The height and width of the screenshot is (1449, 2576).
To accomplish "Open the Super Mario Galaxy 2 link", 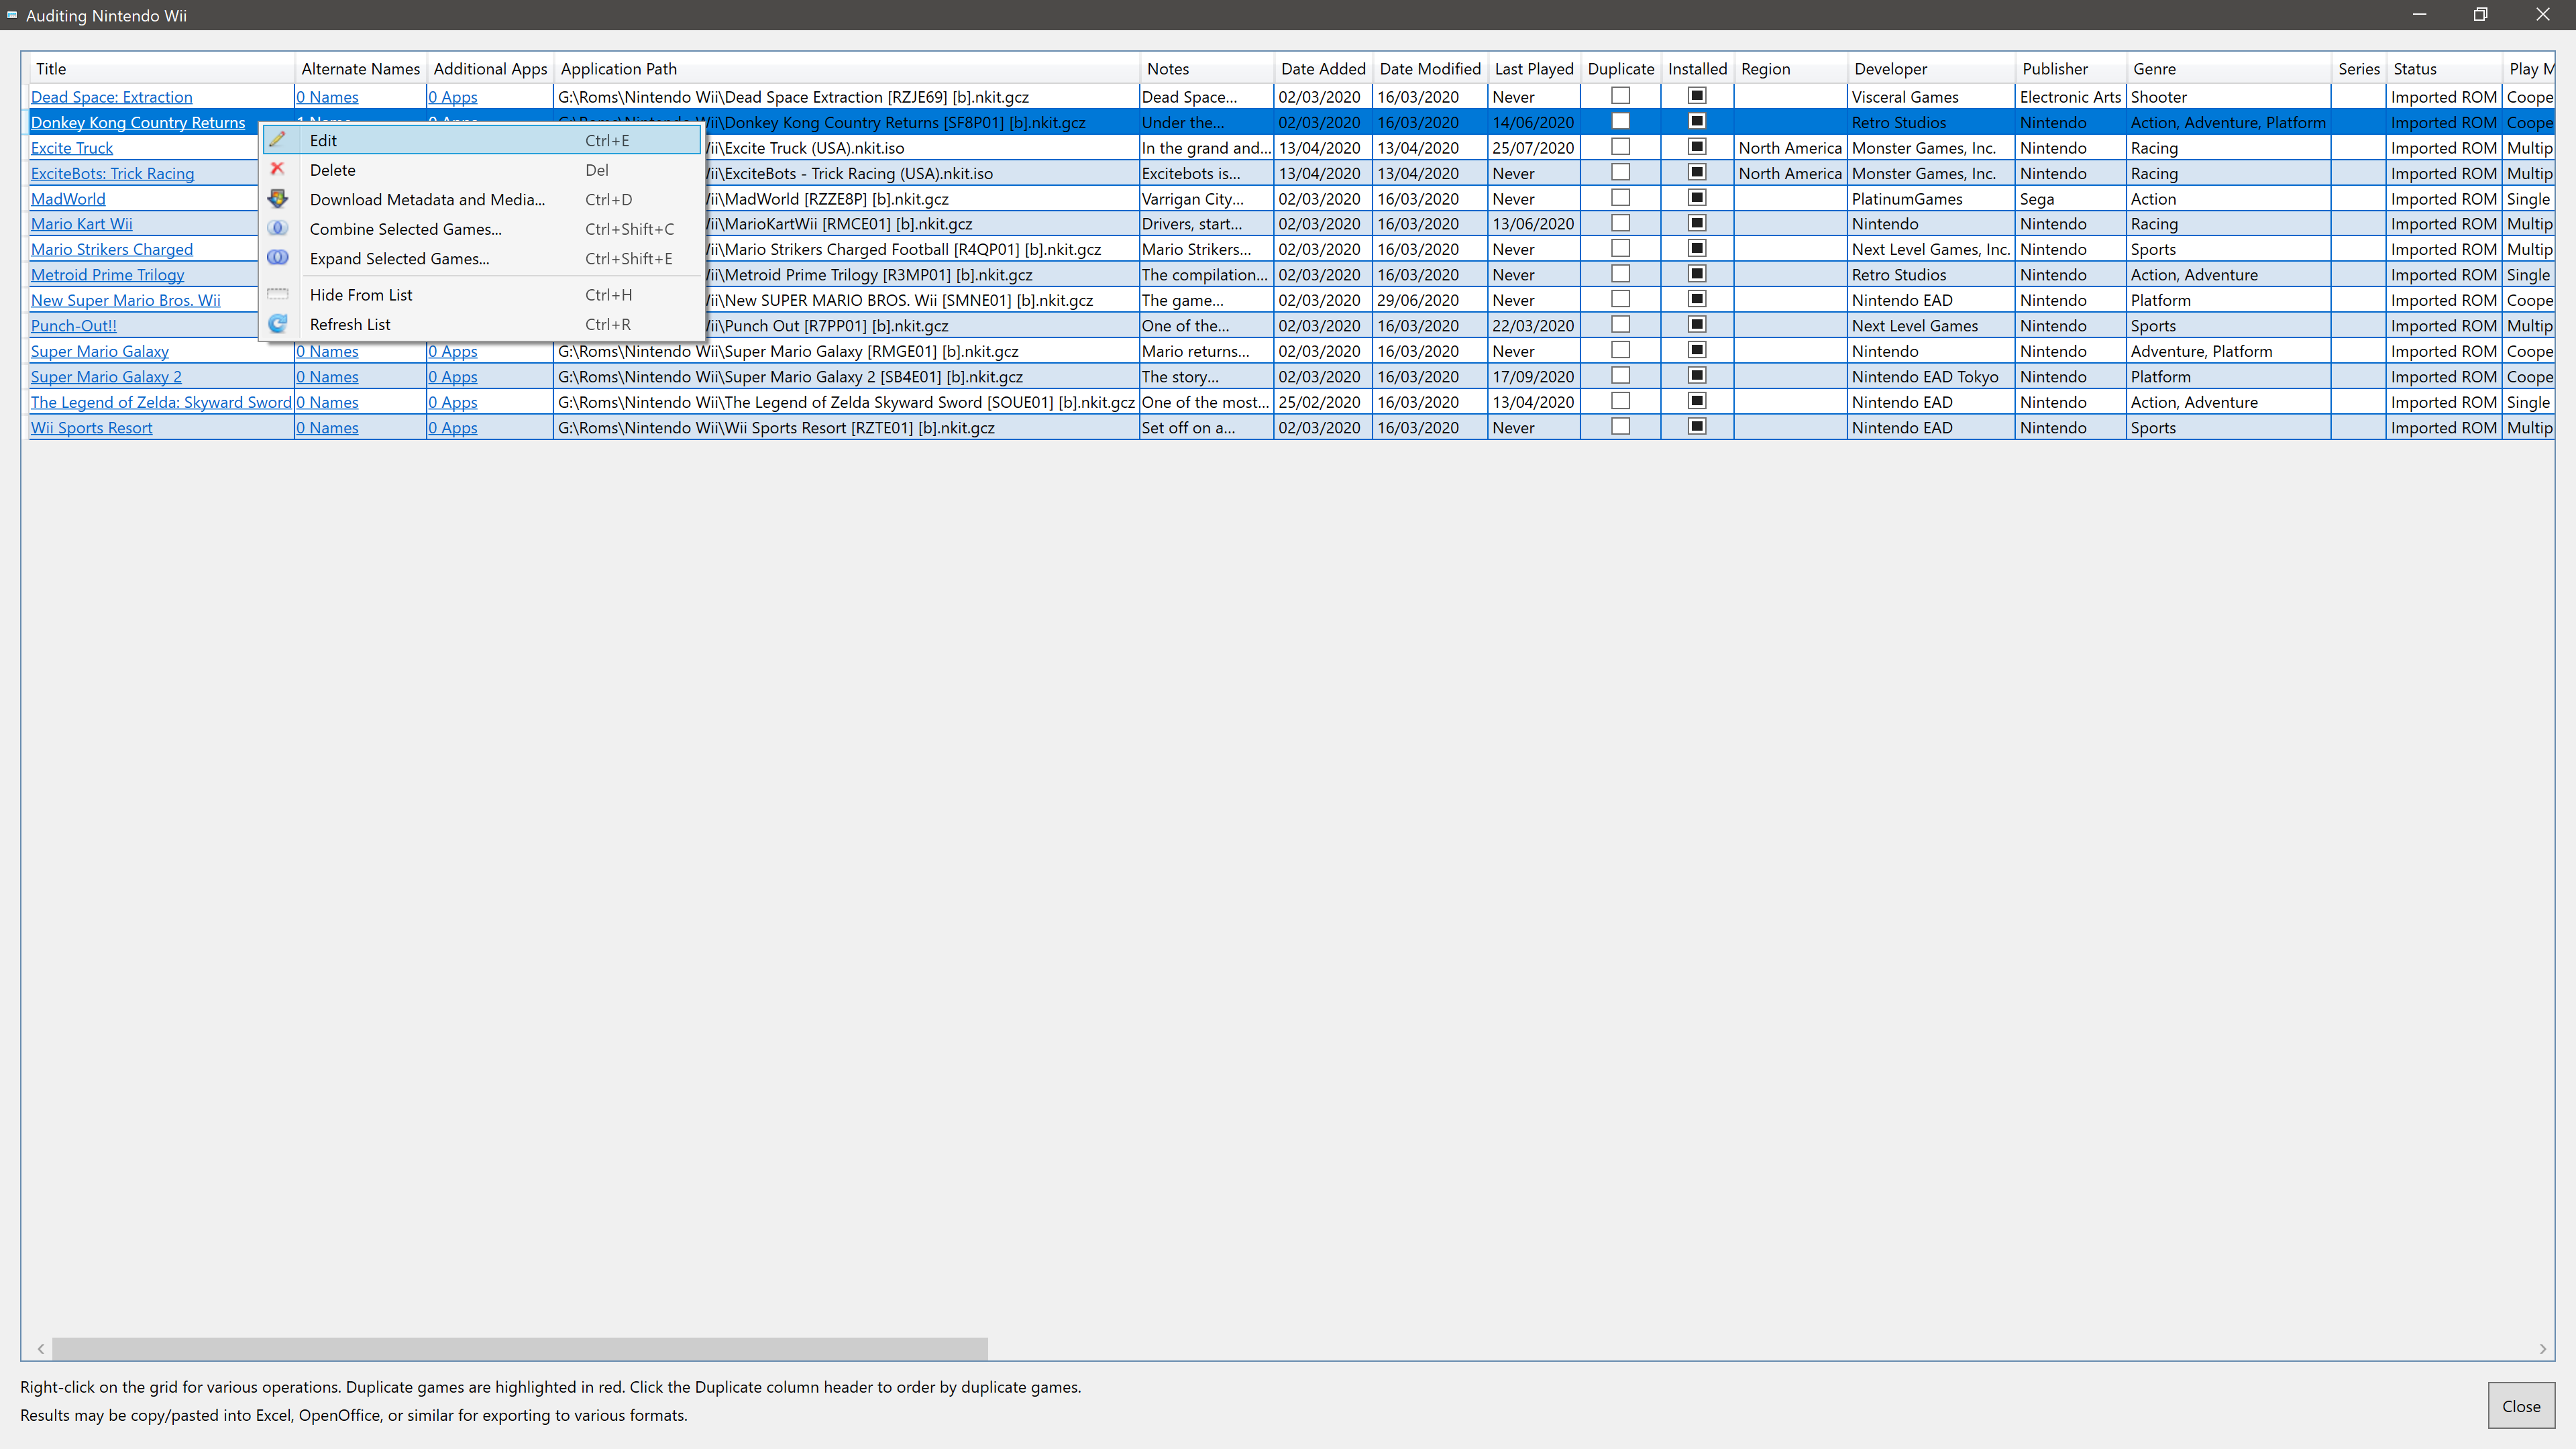I will (x=106, y=377).
